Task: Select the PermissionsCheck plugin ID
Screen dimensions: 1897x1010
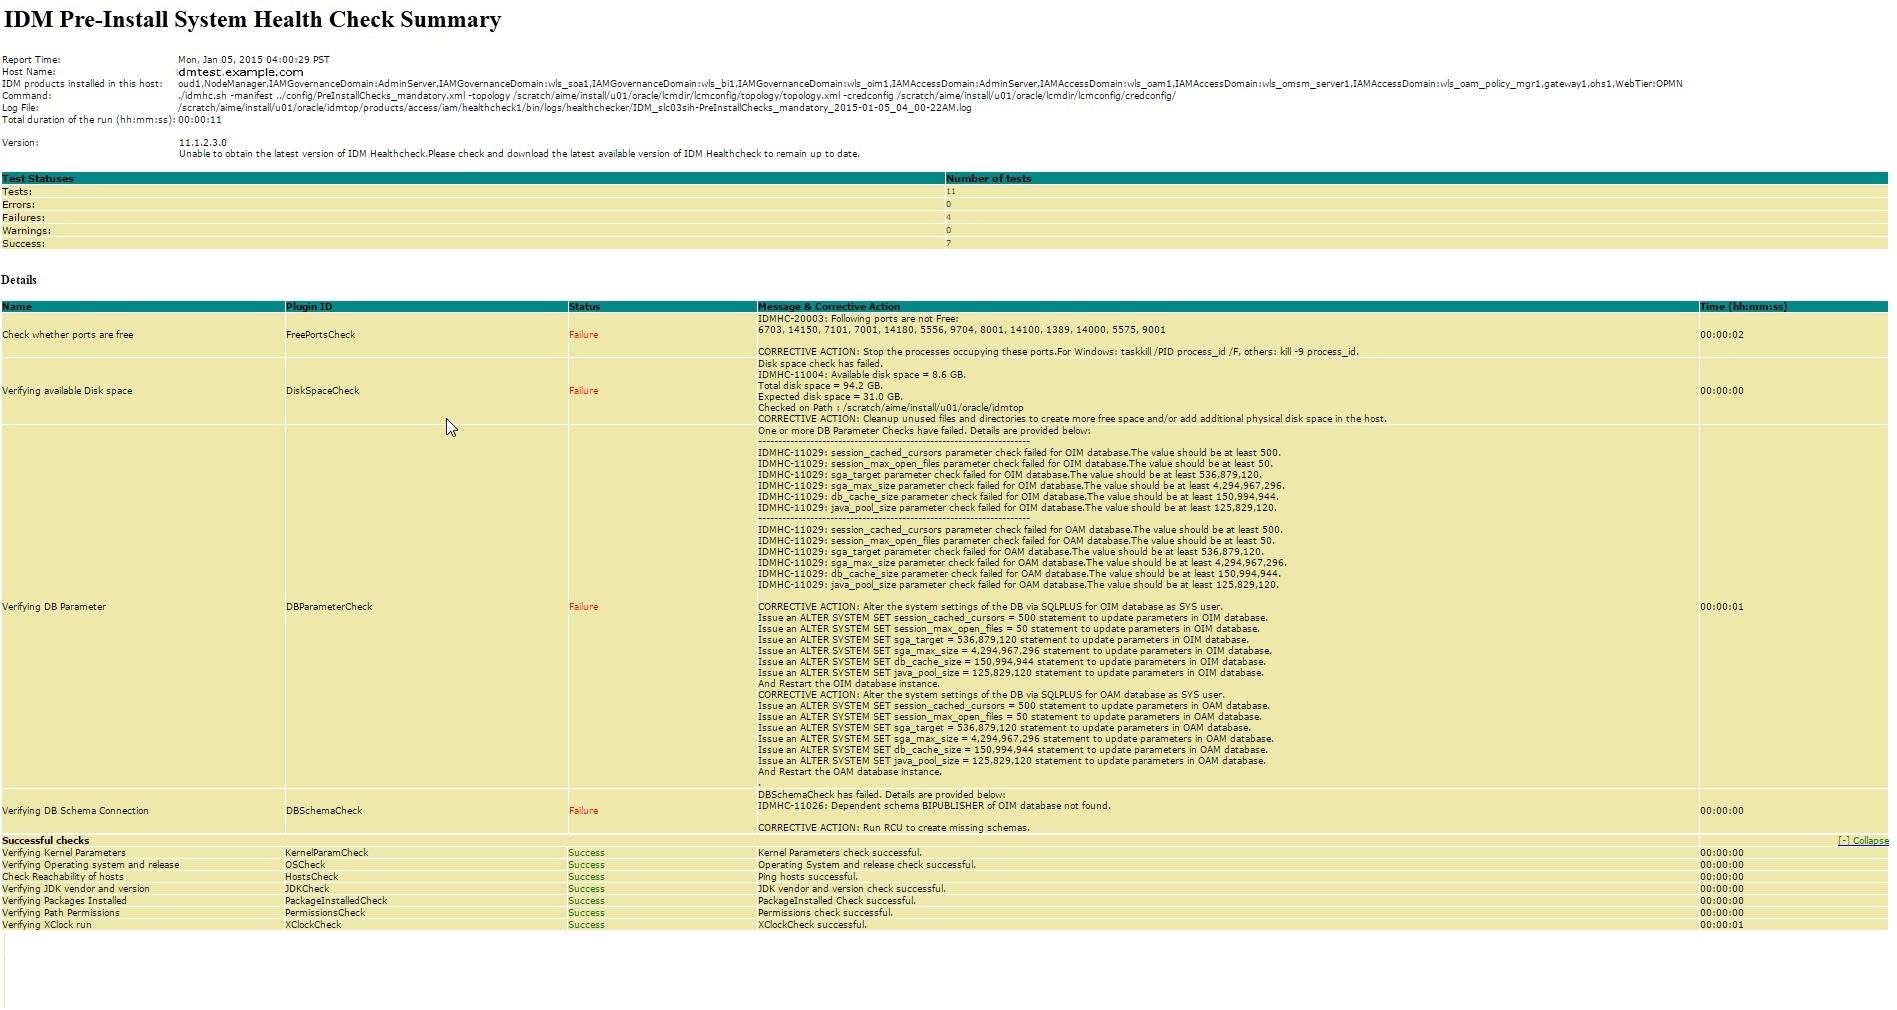Action: [x=325, y=913]
